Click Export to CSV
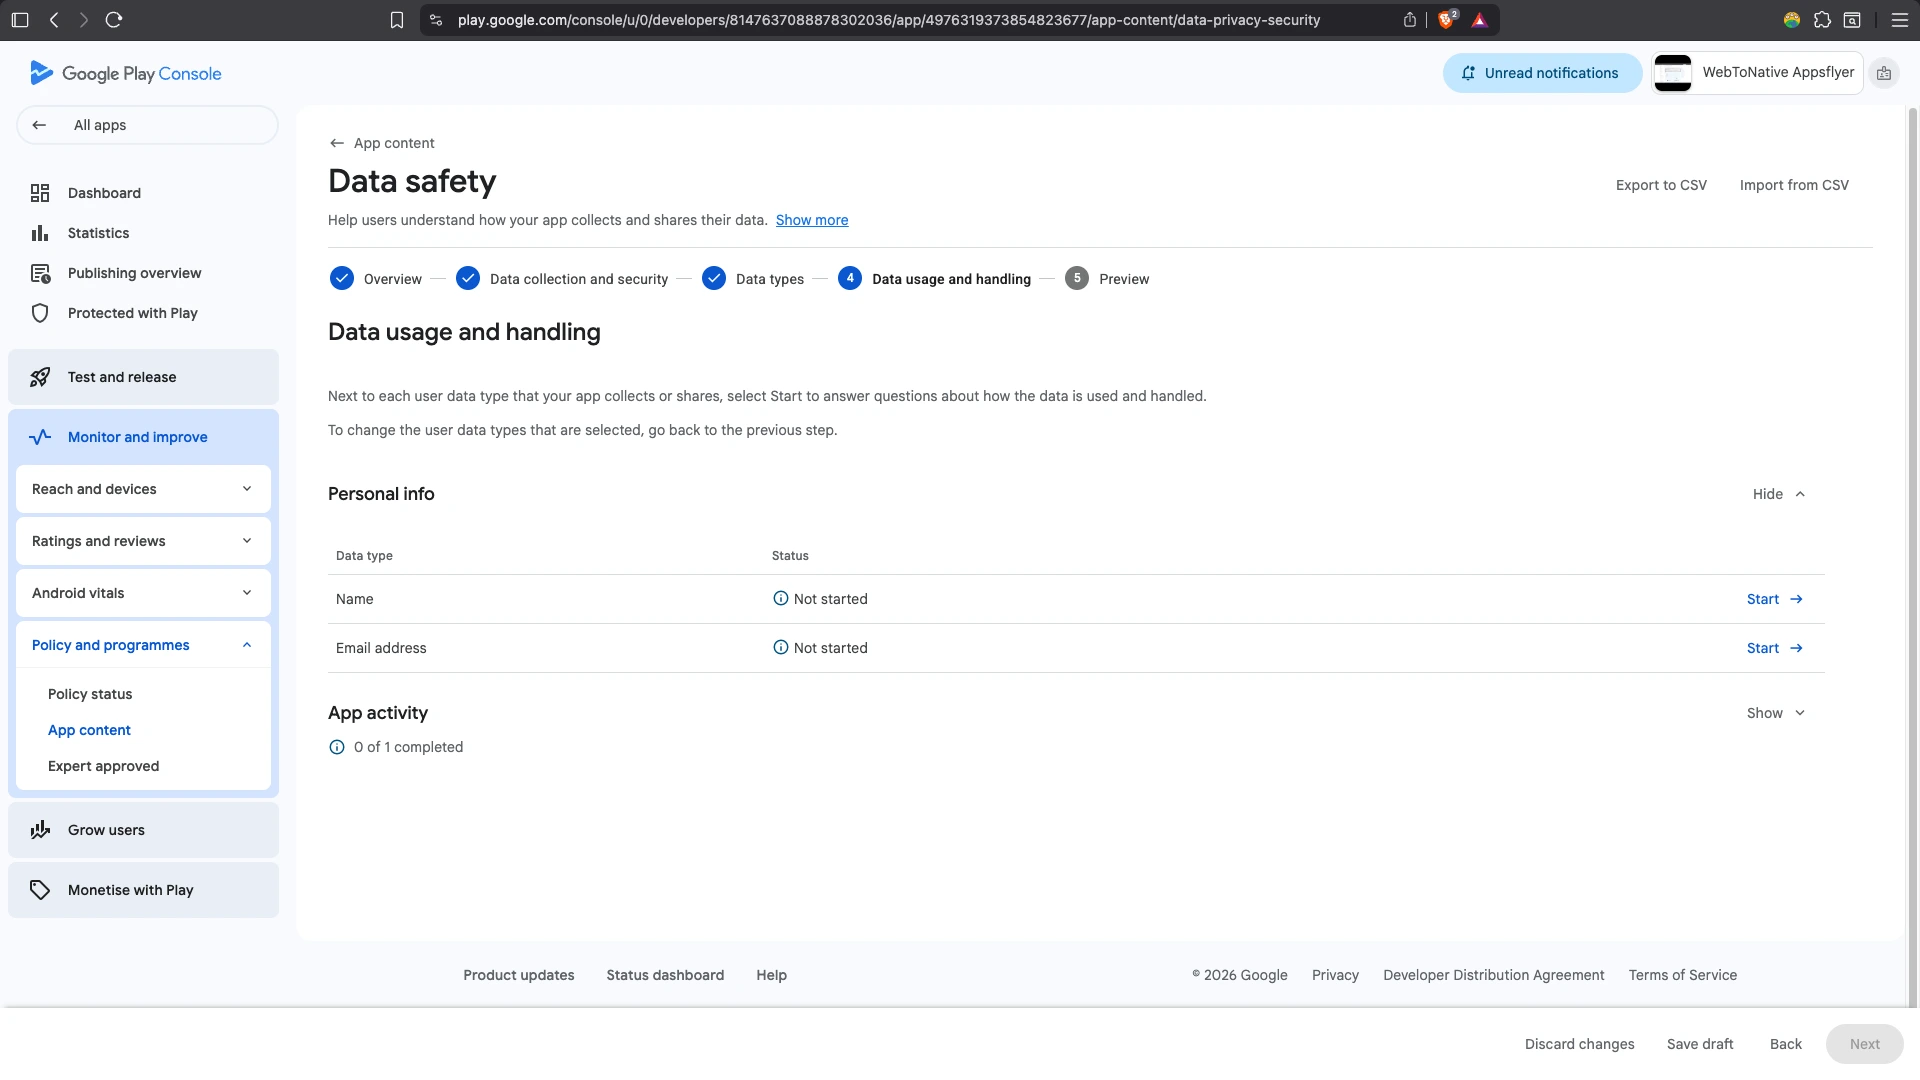Viewport: 1920px width, 1080px height. (x=1661, y=185)
